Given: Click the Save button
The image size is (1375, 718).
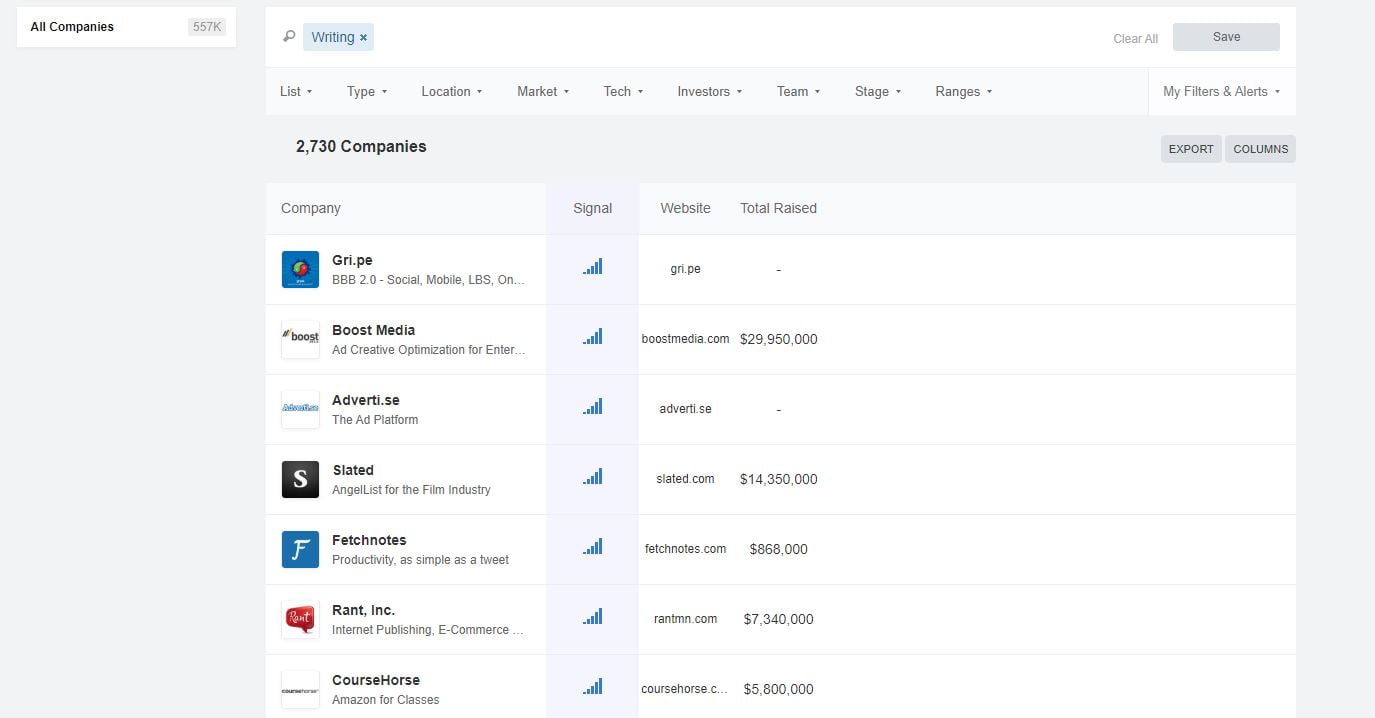Looking at the screenshot, I should (x=1226, y=37).
